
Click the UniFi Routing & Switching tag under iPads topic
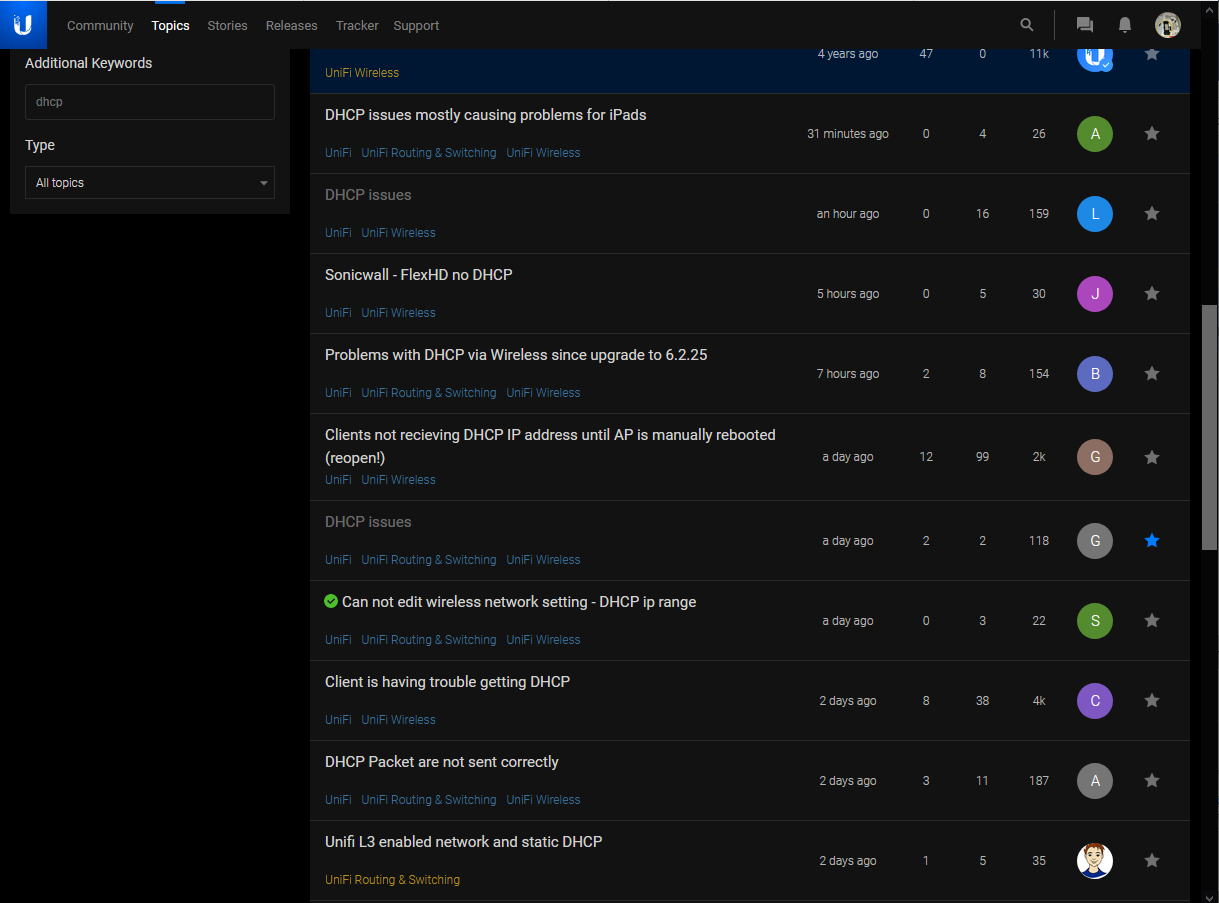click(x=429, y=153)
